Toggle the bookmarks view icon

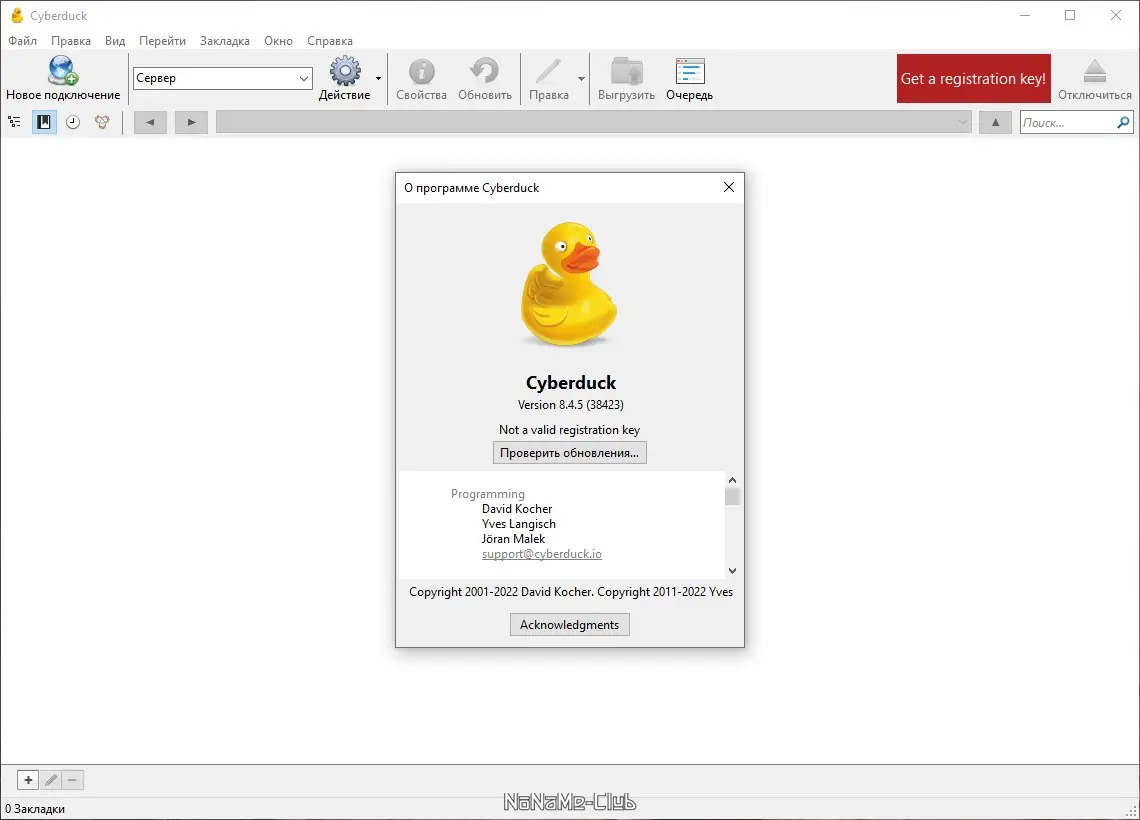tap(44, 122)
